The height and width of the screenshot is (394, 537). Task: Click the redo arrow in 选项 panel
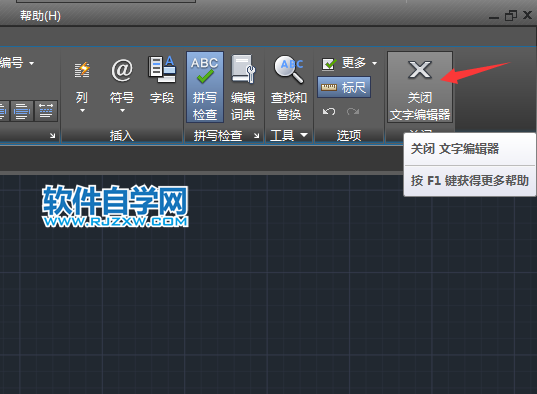pyautogui.click(x=353, y=111)
